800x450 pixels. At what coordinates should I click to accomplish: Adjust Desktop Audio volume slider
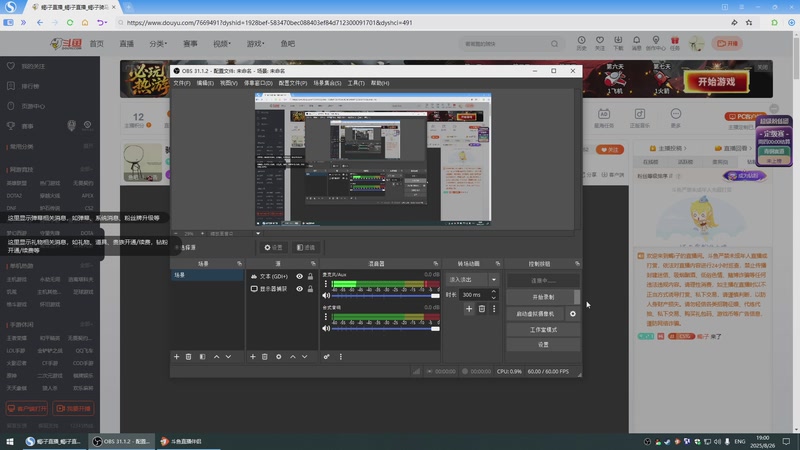click(386, 329)
